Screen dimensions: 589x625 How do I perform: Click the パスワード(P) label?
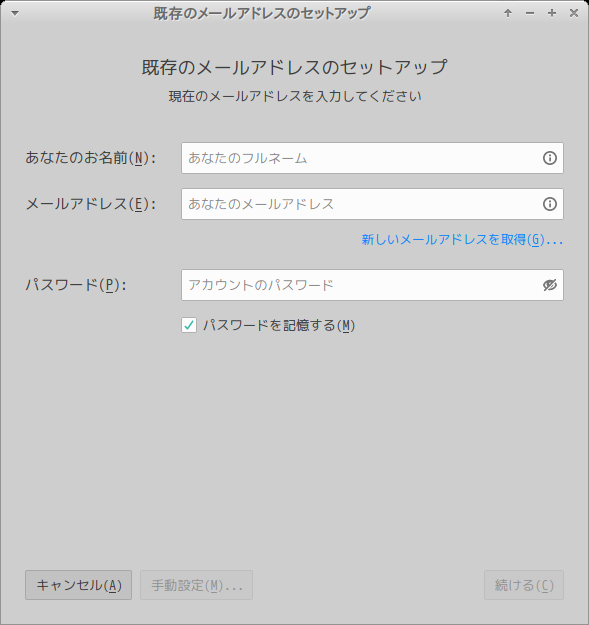click(x=76, y=285)
